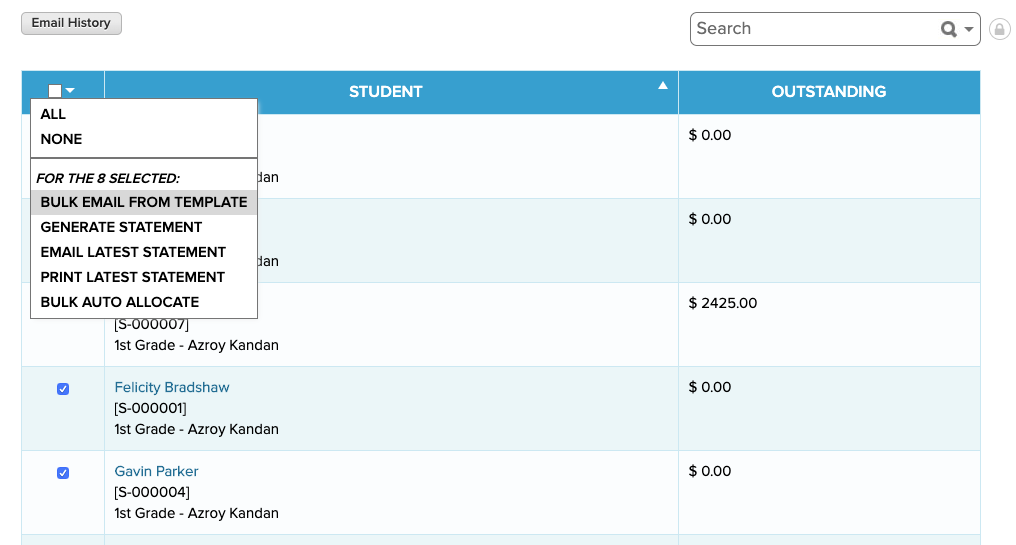Open Gavin Parker's student link
This screenshot has width=1016, height=545.
[156, 472]
